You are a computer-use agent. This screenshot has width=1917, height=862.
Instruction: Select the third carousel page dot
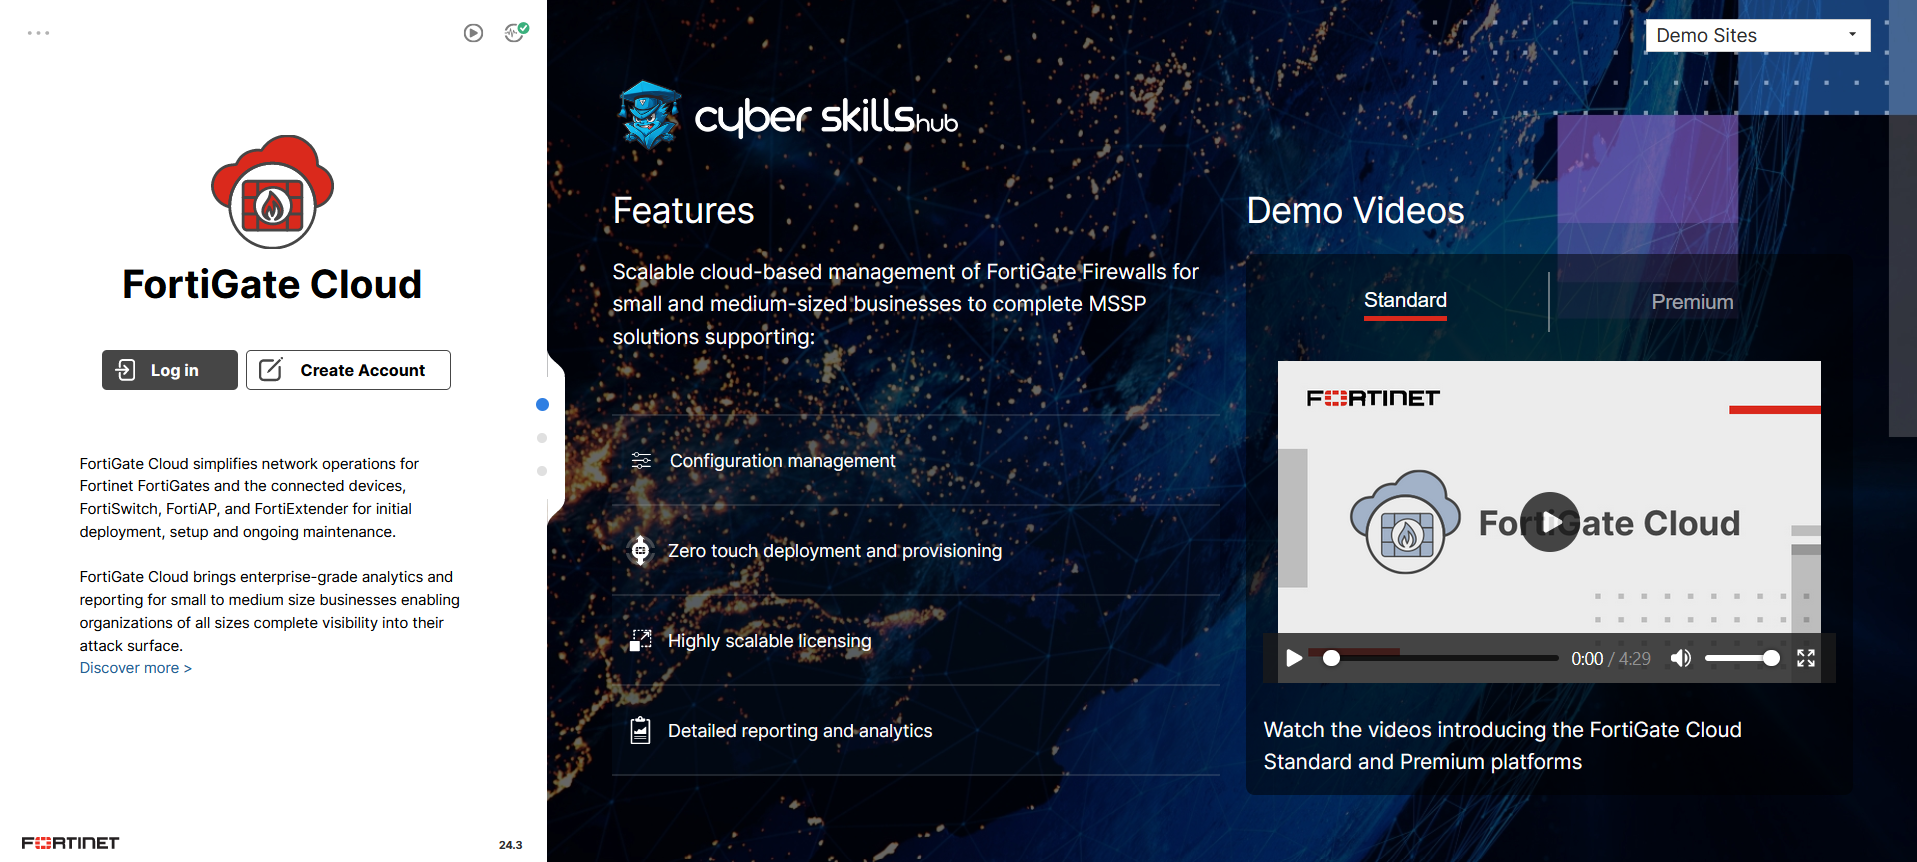542,471
